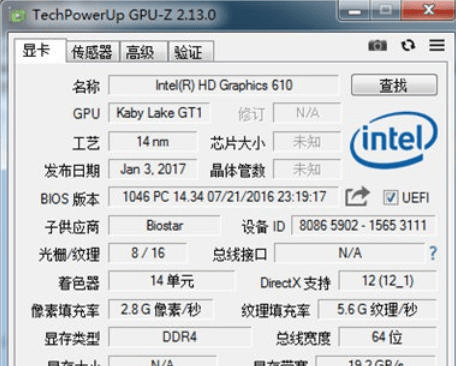Click the Intel logo
This screenshot has width=456, height=366.
(394, 140)
